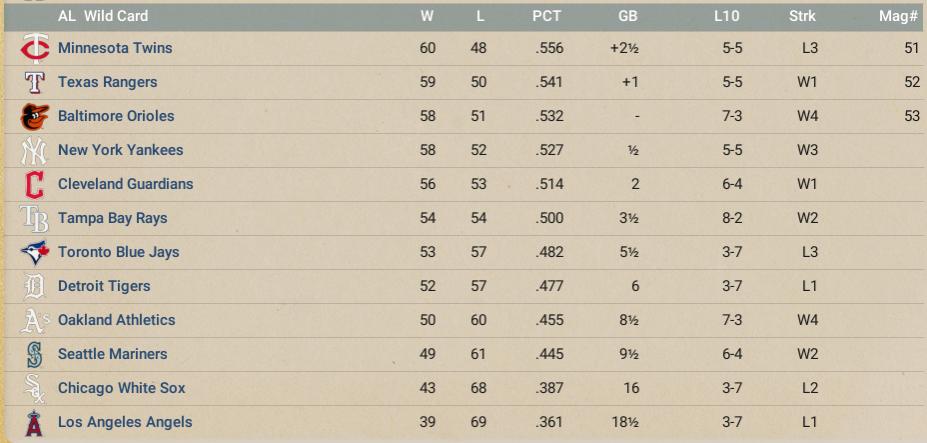Click the Detroit Tigers logo icon

34,286
